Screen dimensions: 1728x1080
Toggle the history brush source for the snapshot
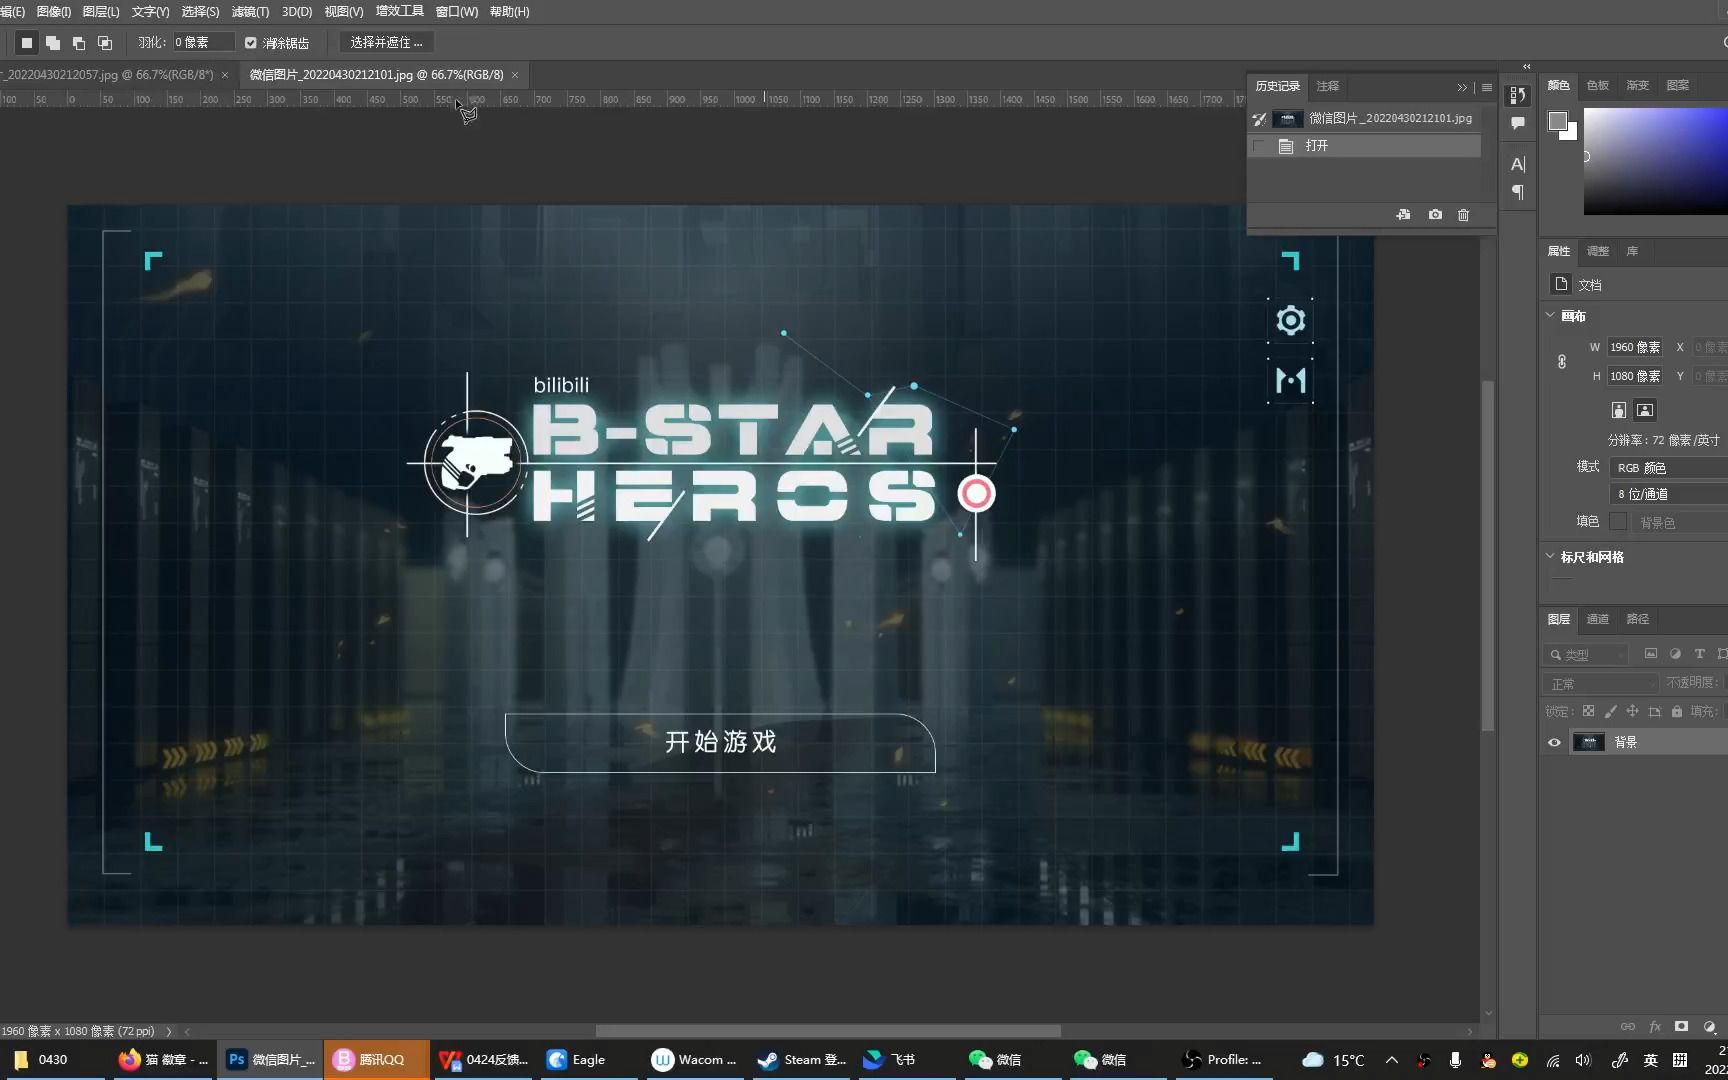coord(1260,119)
